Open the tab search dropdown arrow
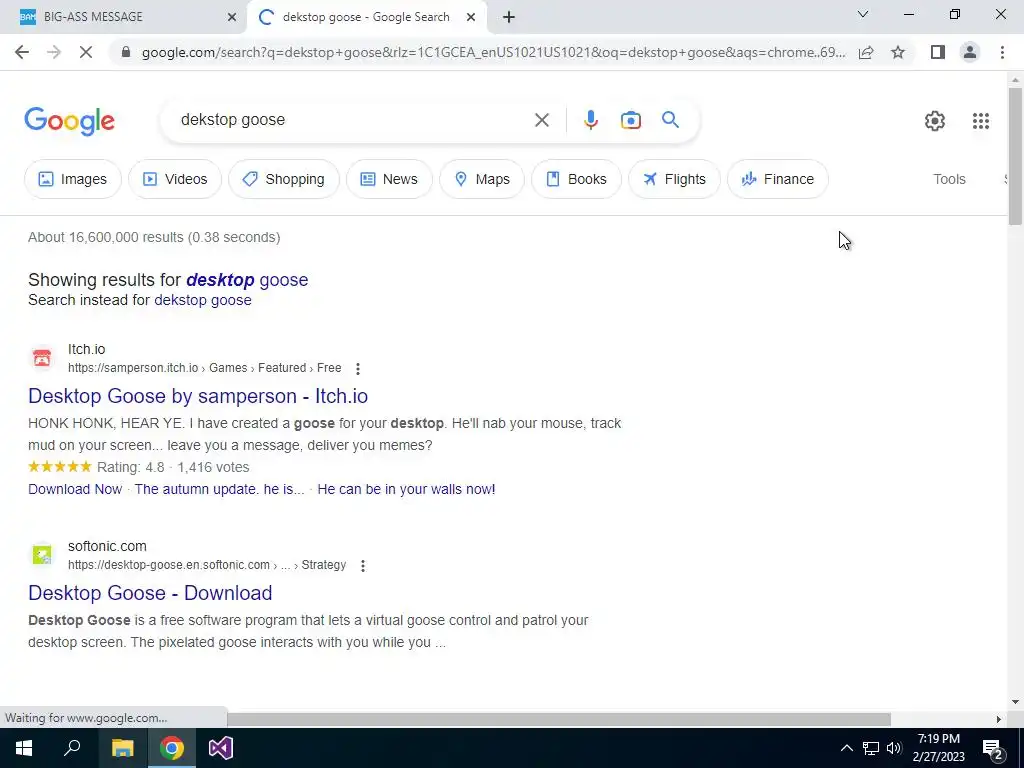1024x768 pixels. [863, 14]
